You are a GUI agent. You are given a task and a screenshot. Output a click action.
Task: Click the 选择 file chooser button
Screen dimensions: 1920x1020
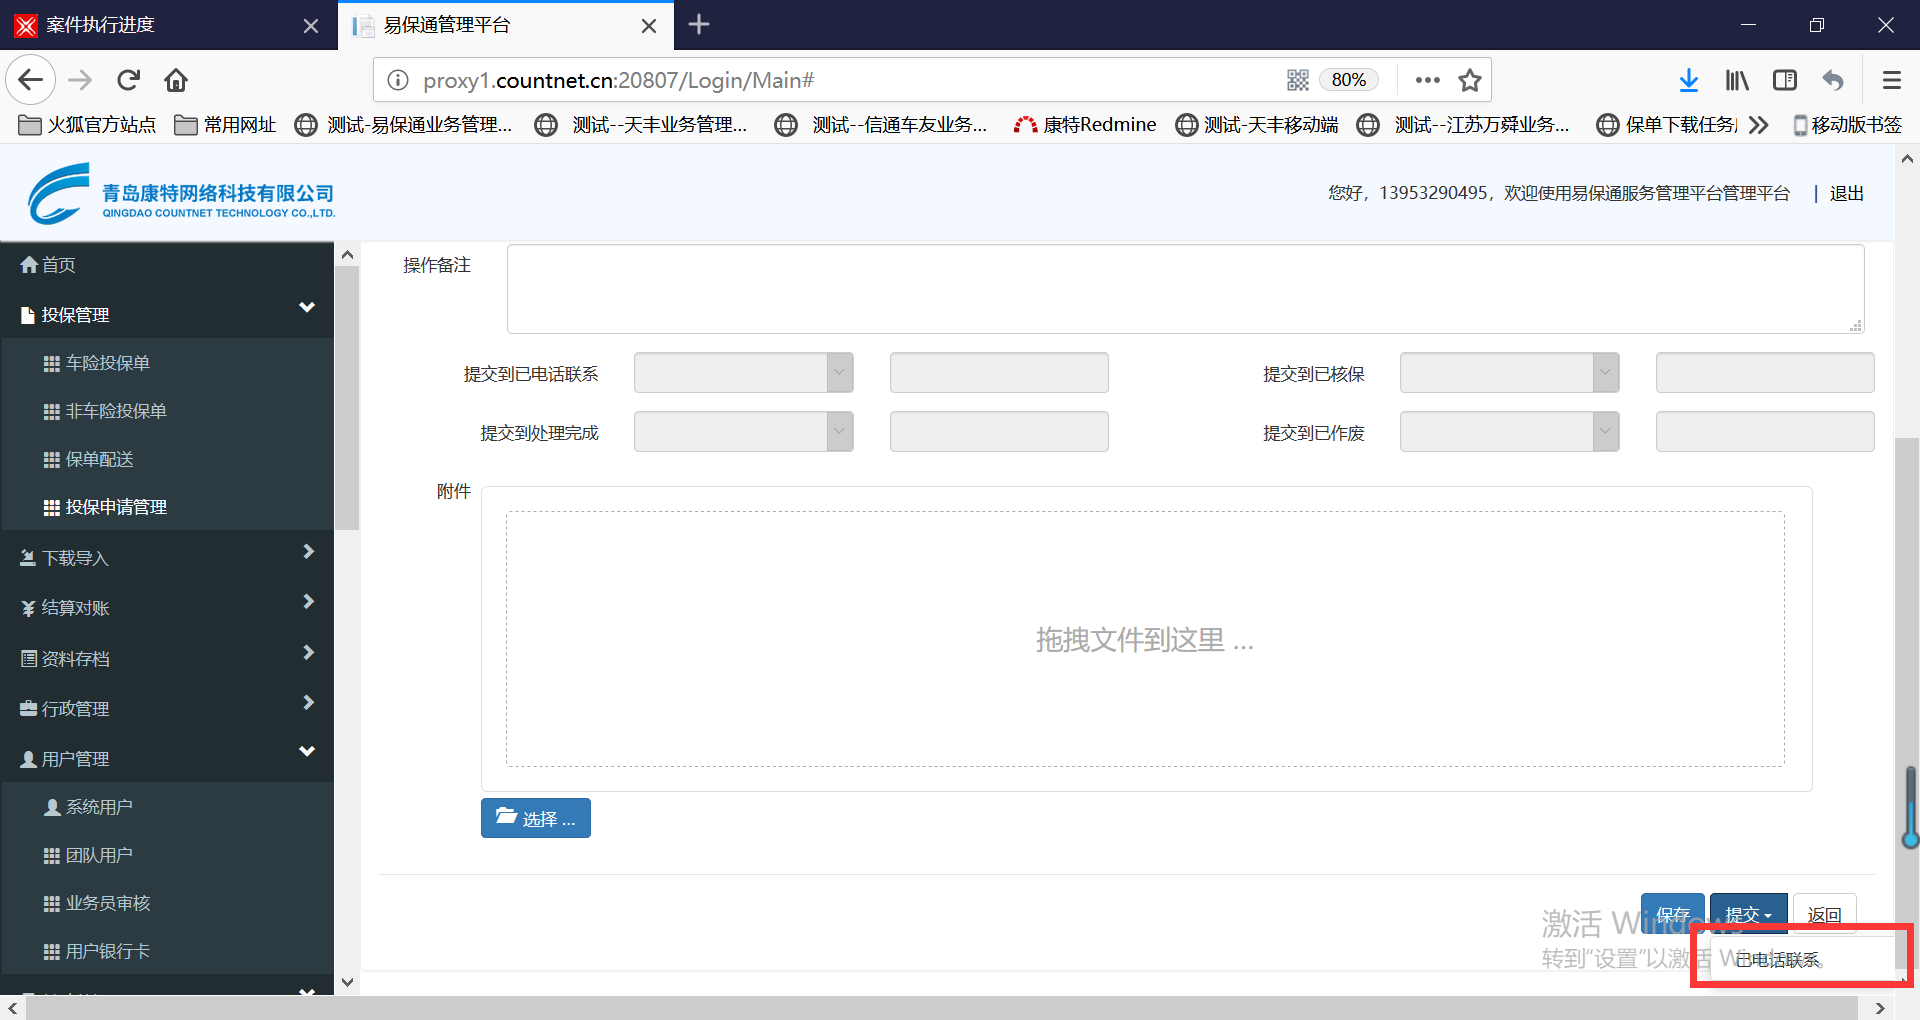pos(536,818)
